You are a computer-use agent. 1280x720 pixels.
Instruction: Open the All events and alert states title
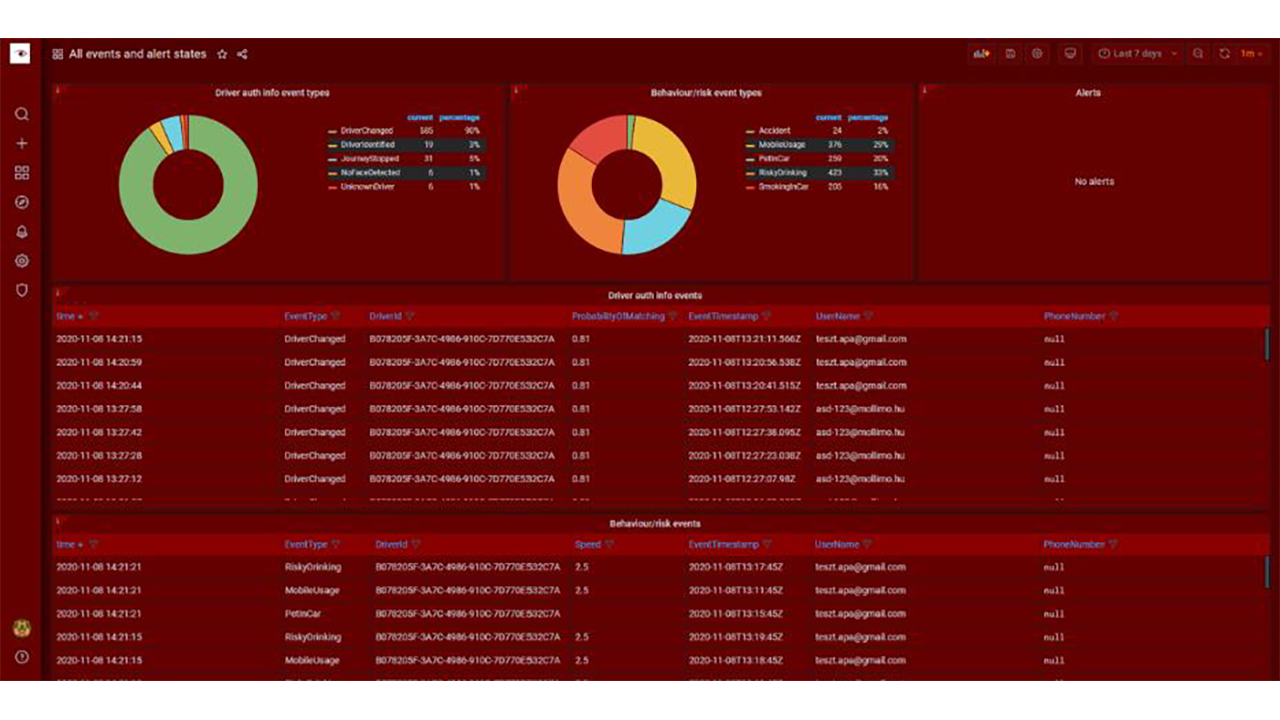tap(137, 54)
